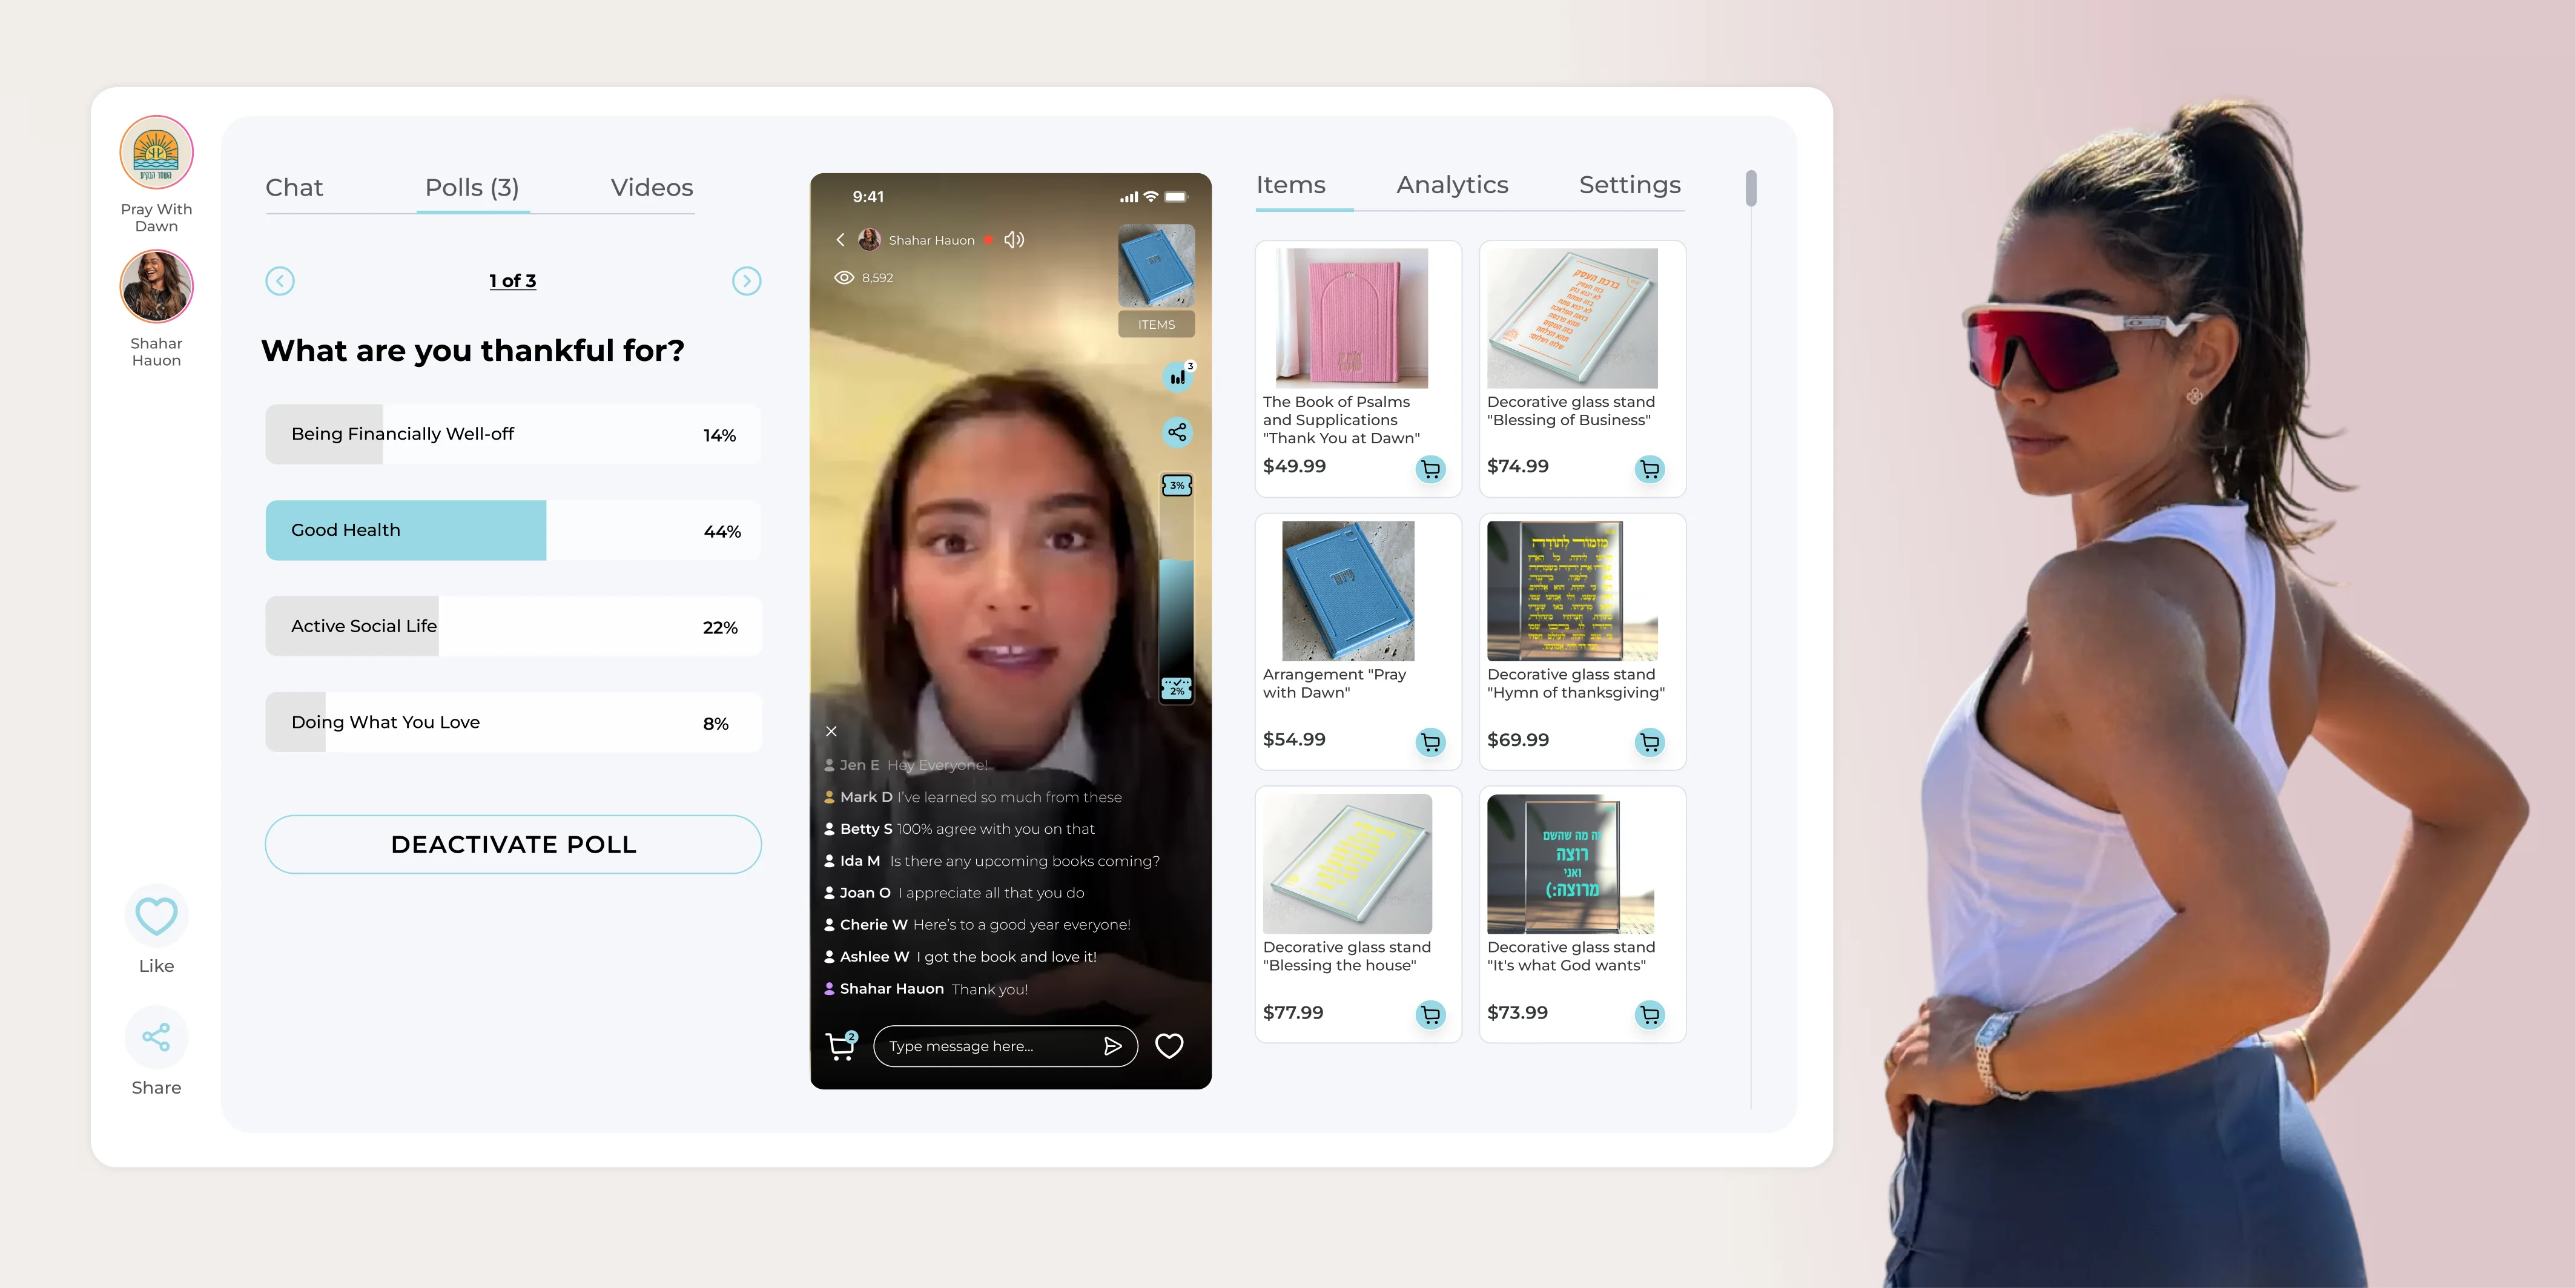Viewport: 2576px width, 1288px height.
Task: Go back with the chevron beside Shahar Hauon
Action: 840,240
